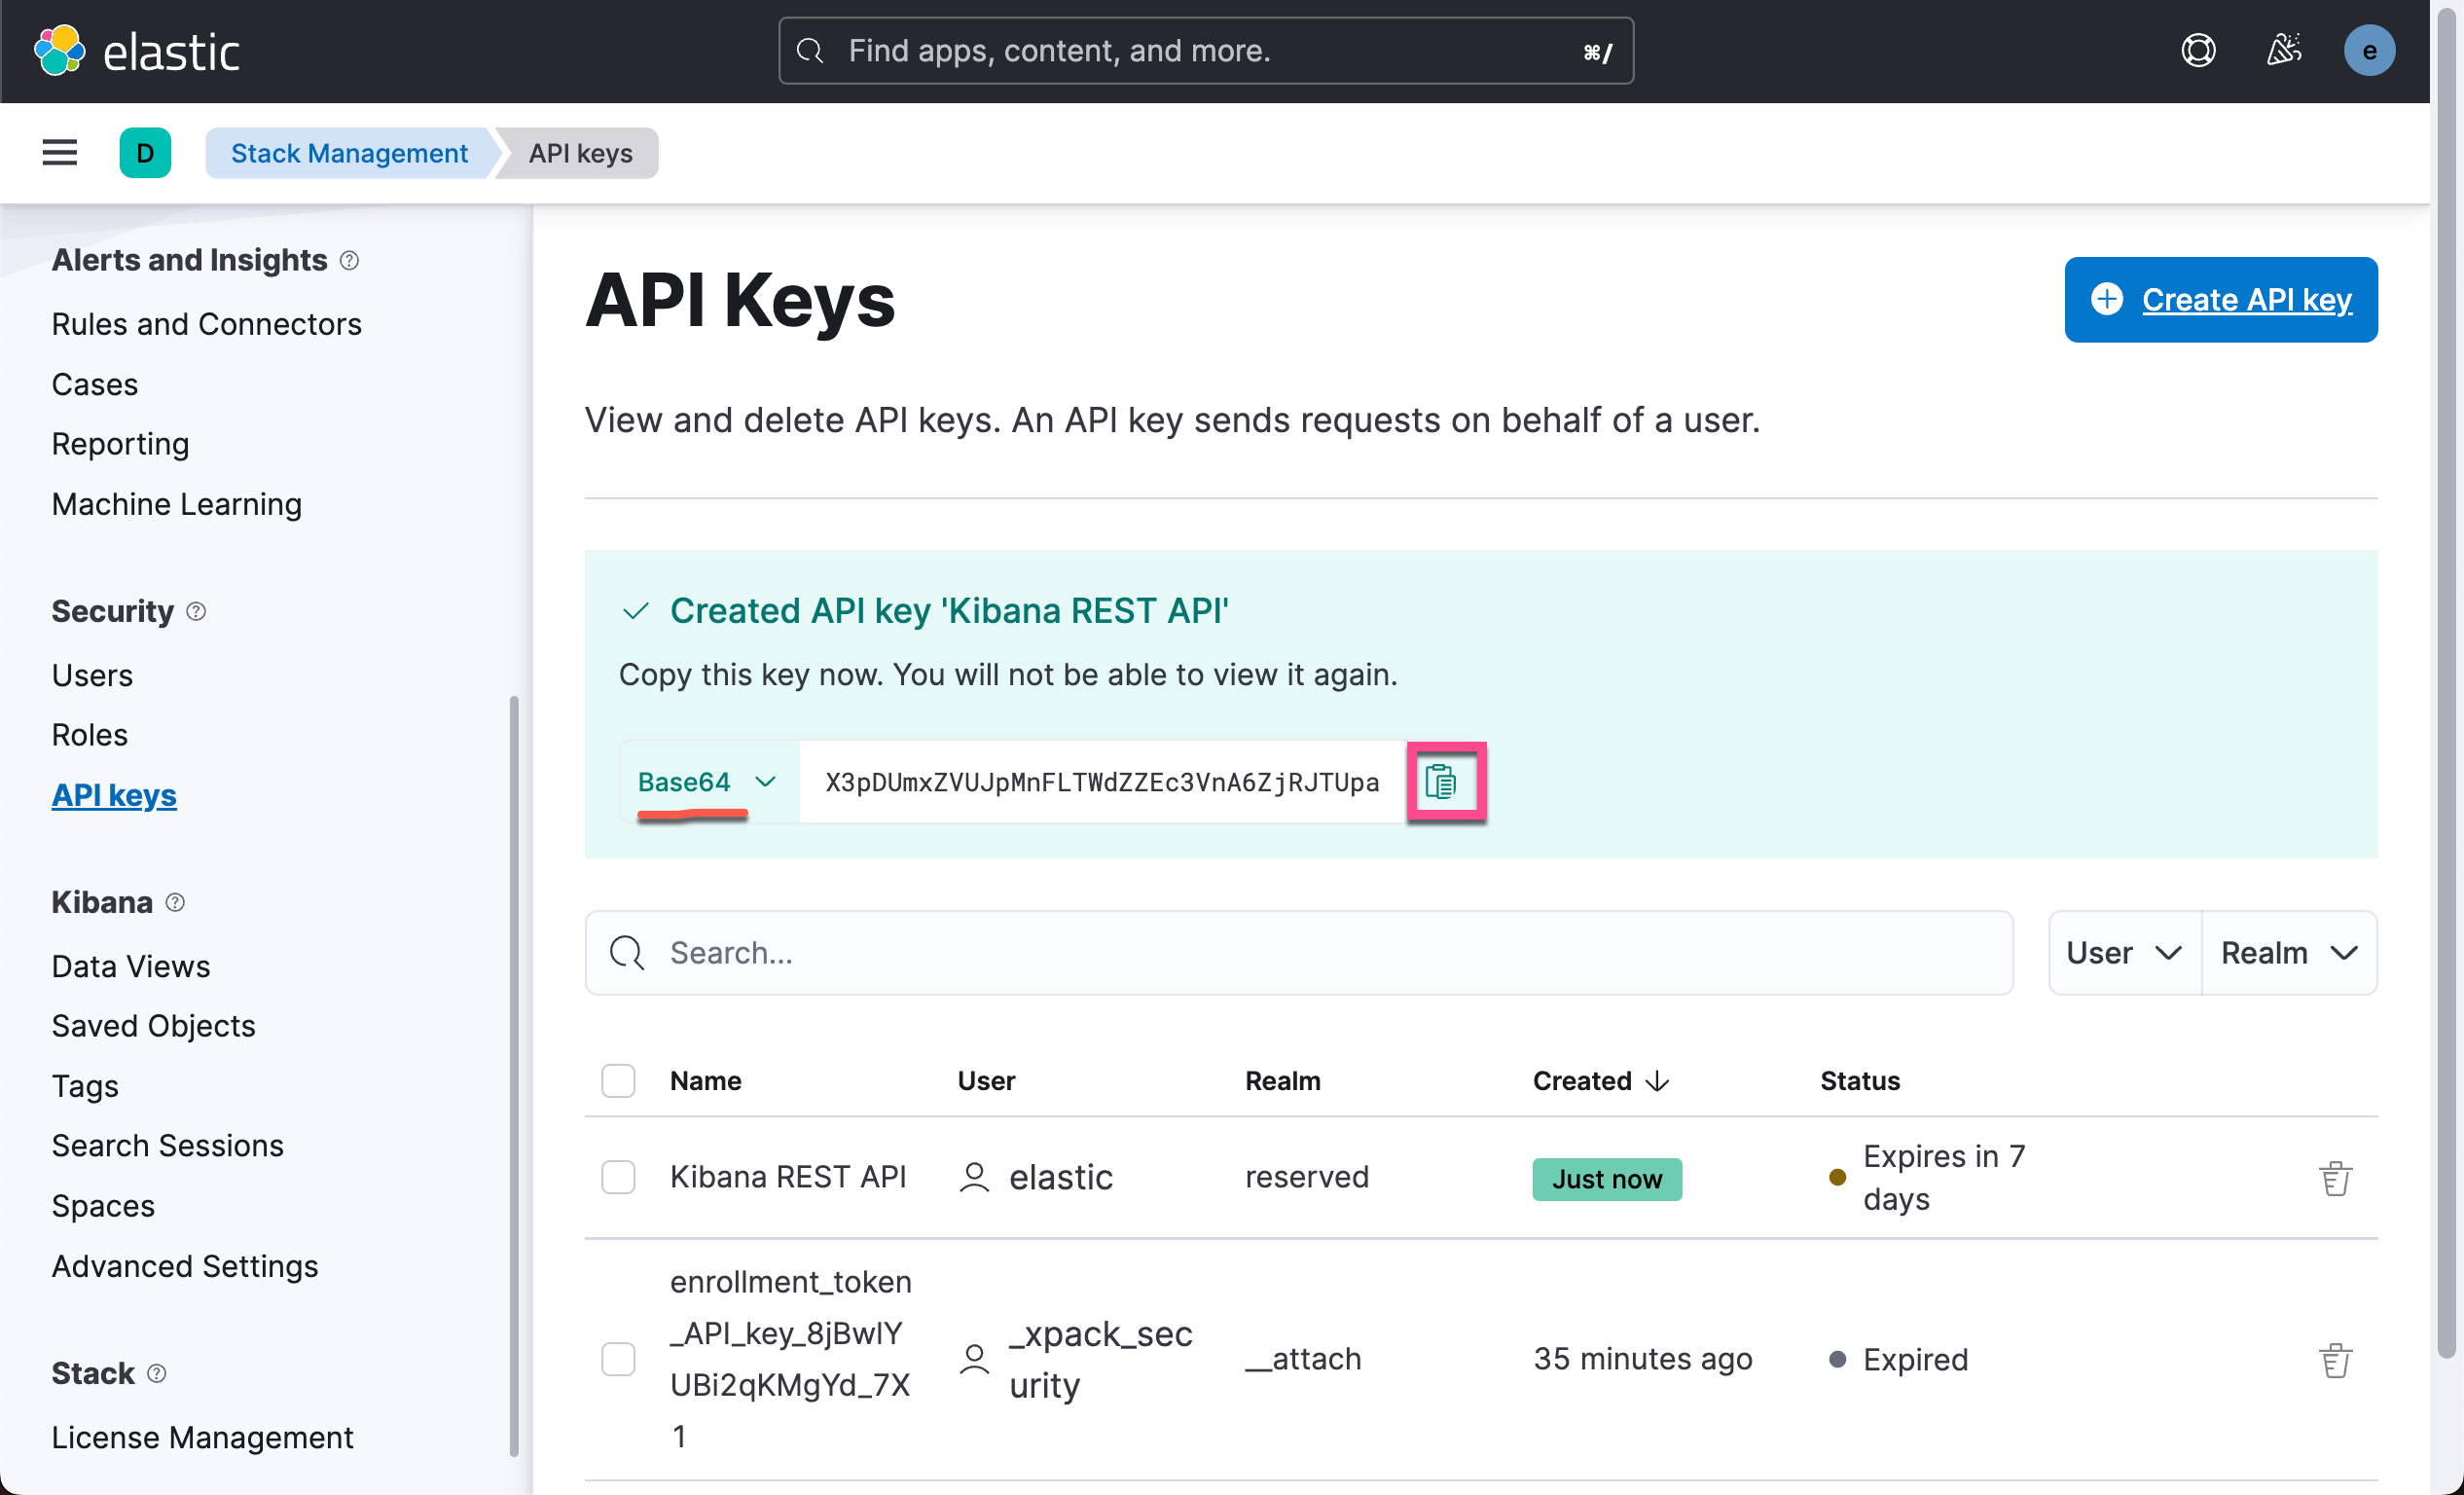Open the hamburger navigation menu
Screen dimensions: 2464x1495
click(58, 152)
